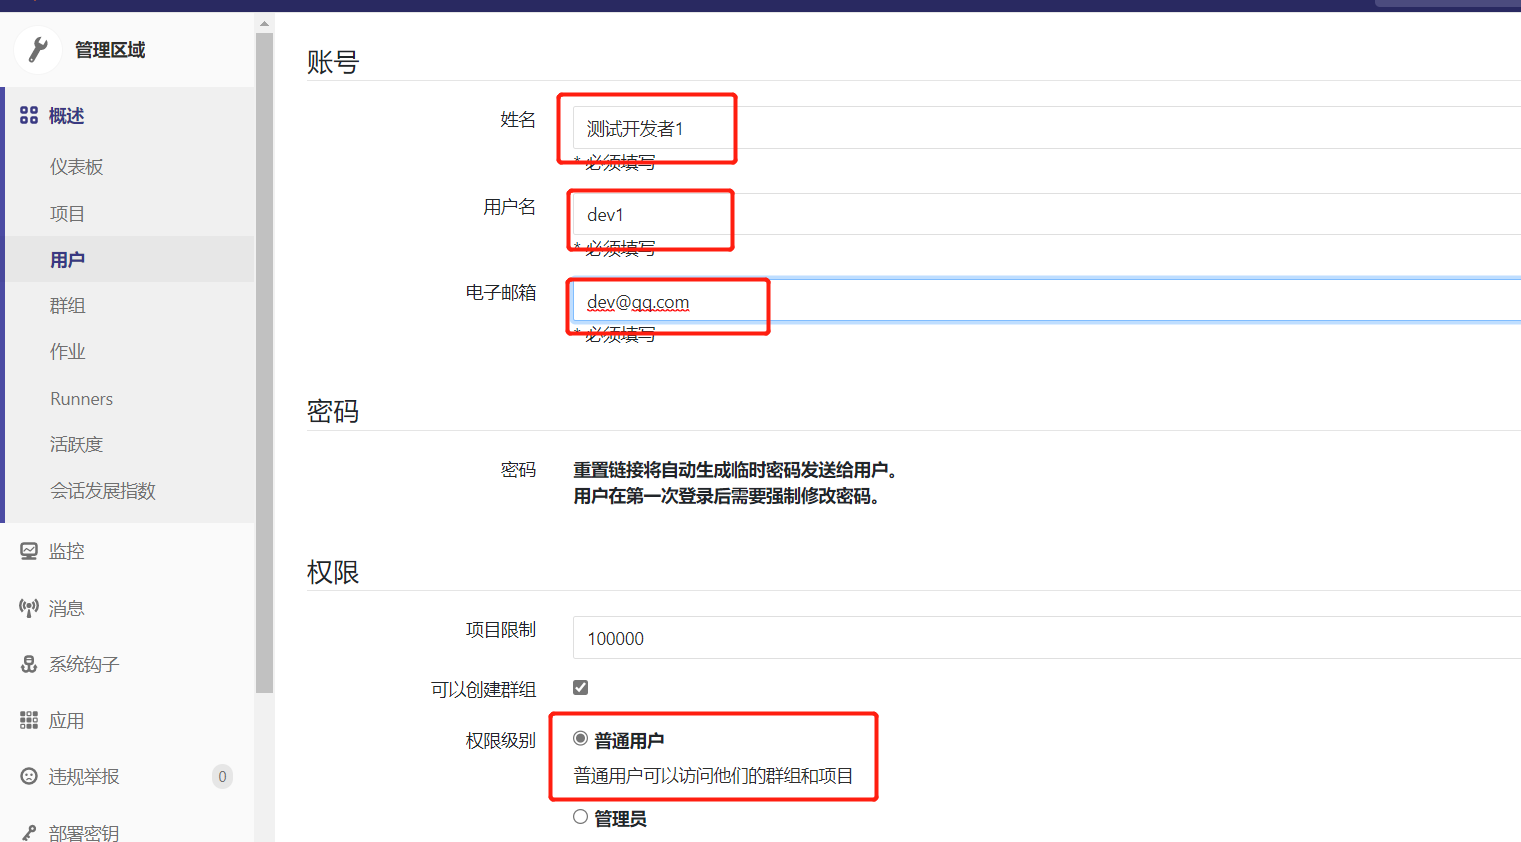1521x842 pixels.
Task: Select the 概述 overview grid icon
Action: point(28,115)
